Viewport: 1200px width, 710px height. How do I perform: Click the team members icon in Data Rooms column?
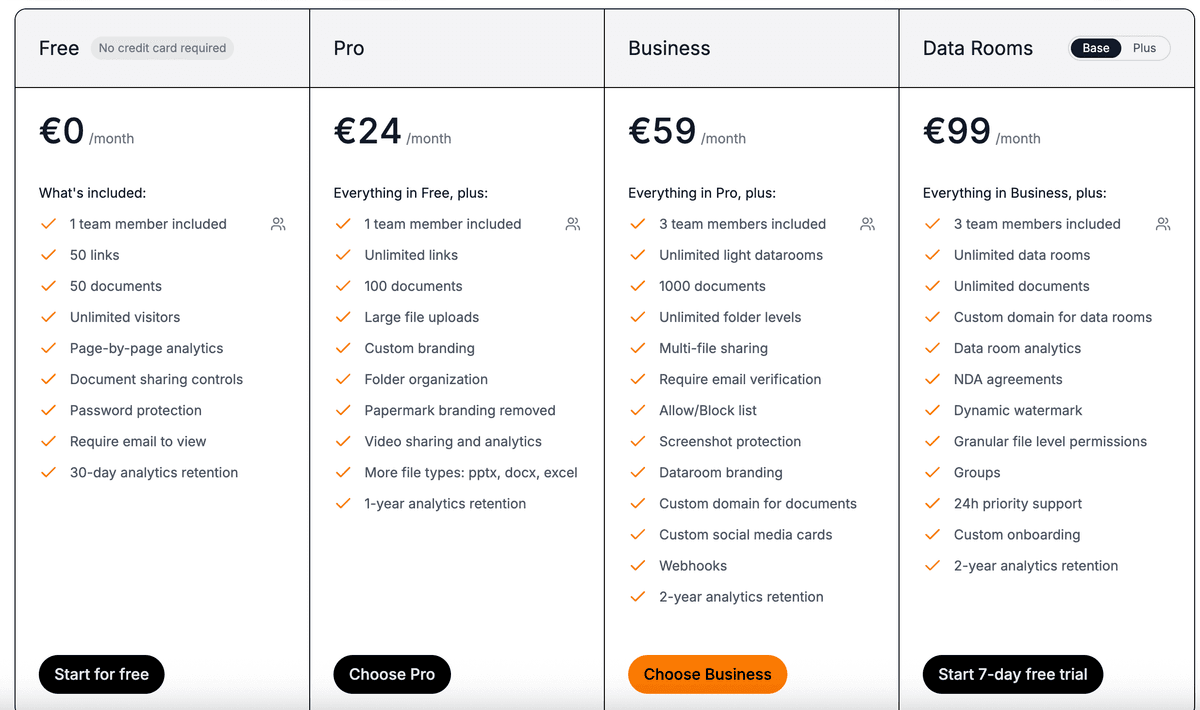pos(1162,224)
